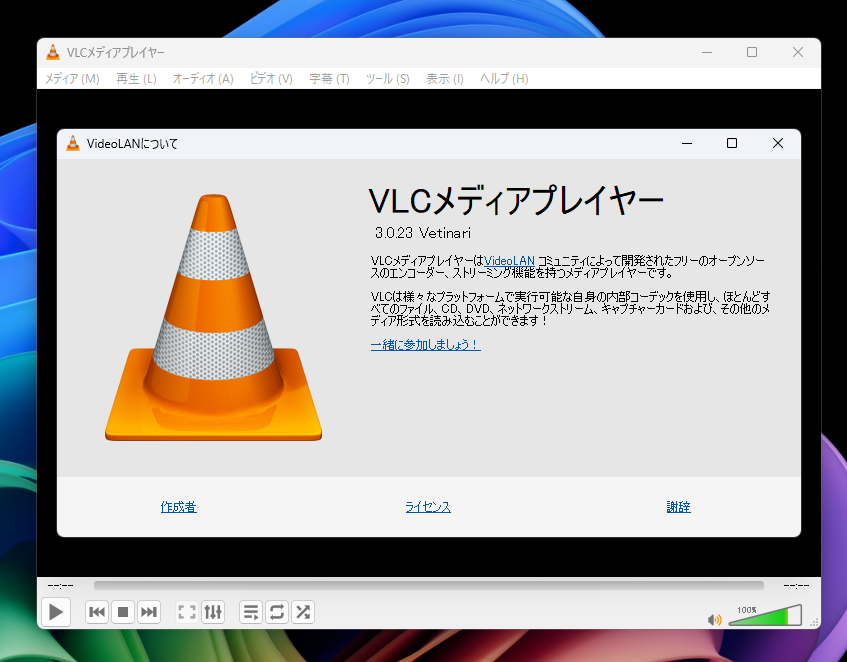Start playback with the Play button
The image size is (847, 662).
(x=56, y=611)
